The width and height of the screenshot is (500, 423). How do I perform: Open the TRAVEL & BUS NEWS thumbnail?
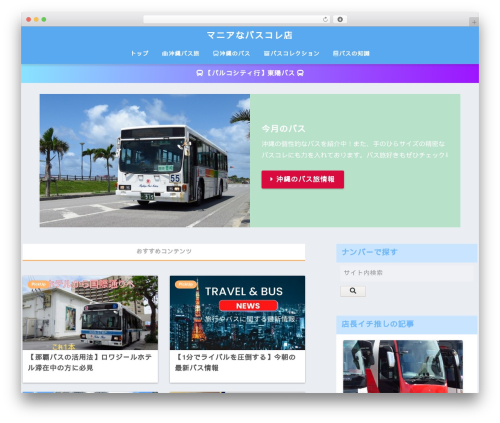[x=237, y=313]
